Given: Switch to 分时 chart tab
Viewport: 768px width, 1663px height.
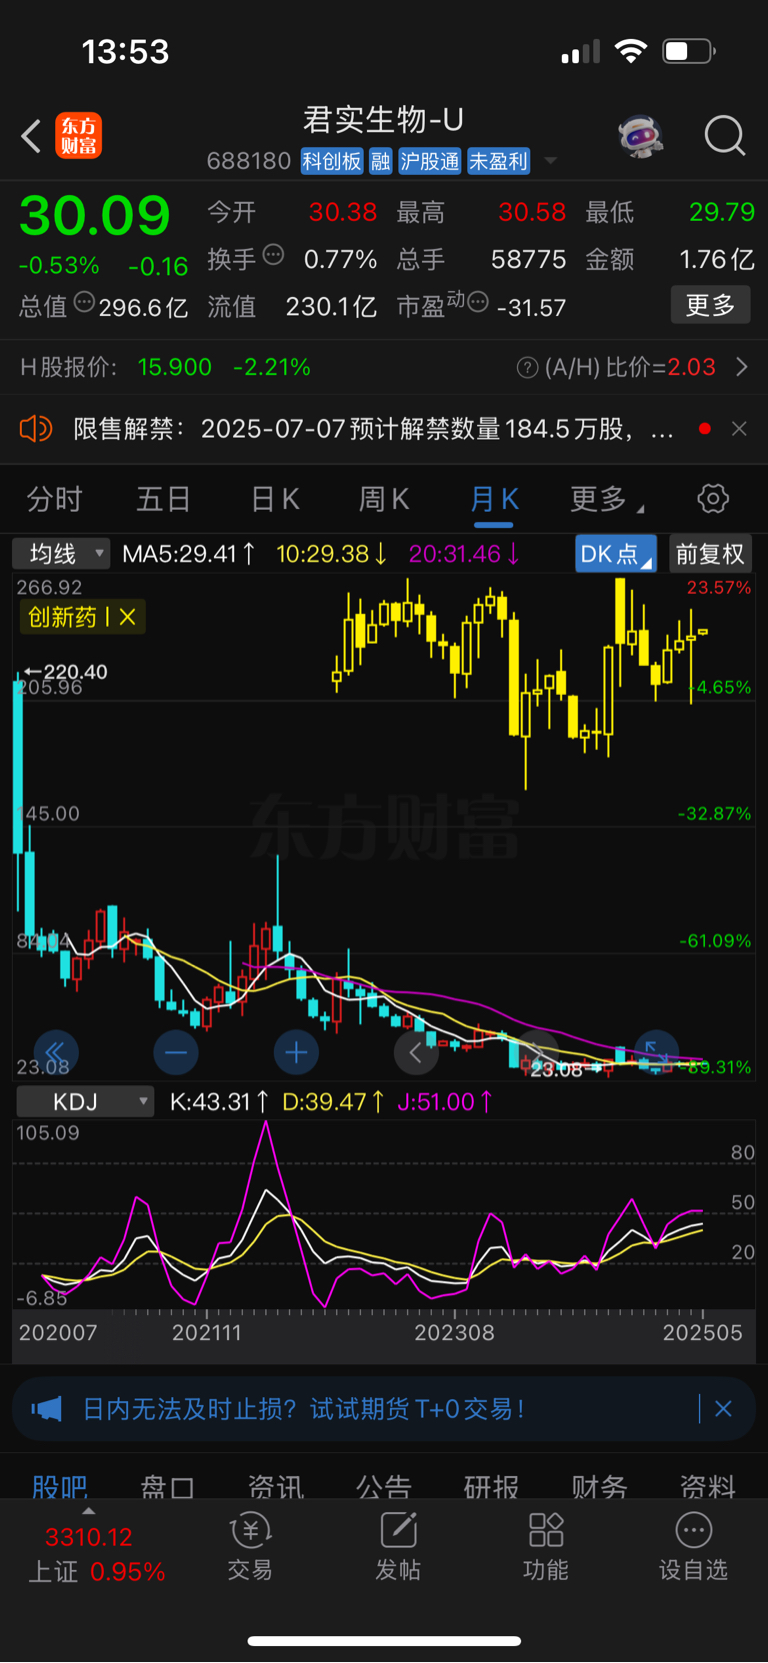Looking at the screenshot, I should pos(54,499).
